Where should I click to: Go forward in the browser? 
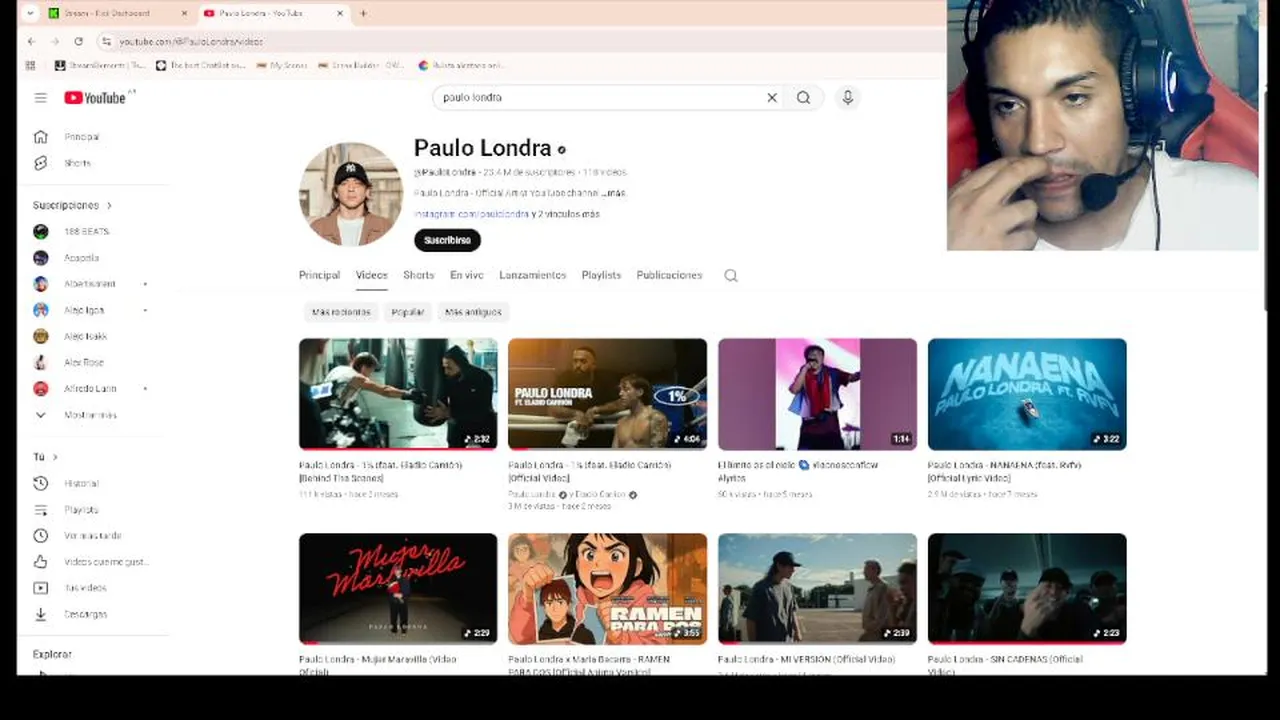pyautogui.click(x=54, y=41)
